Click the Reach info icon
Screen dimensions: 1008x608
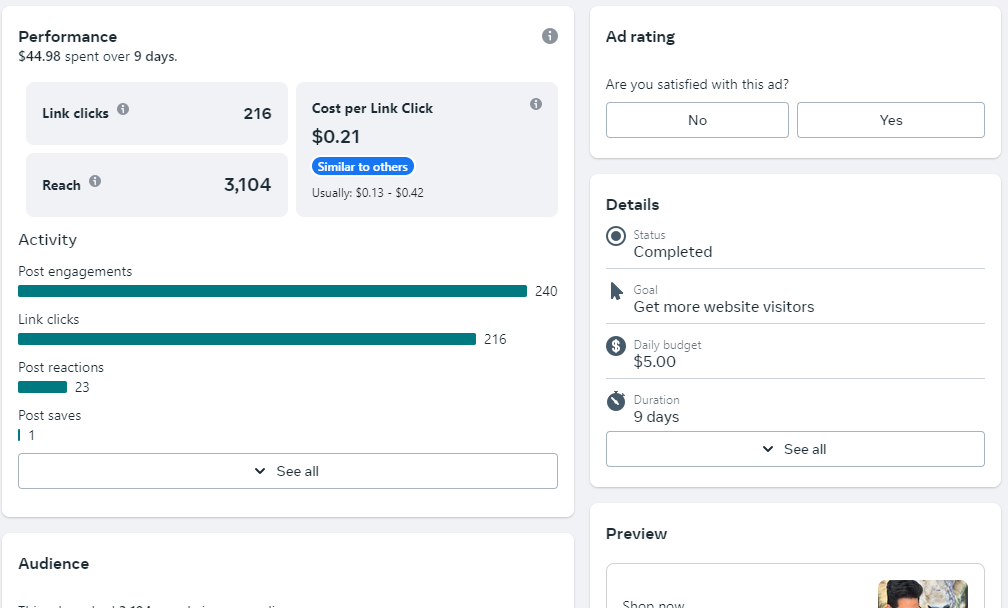[95, 181]
